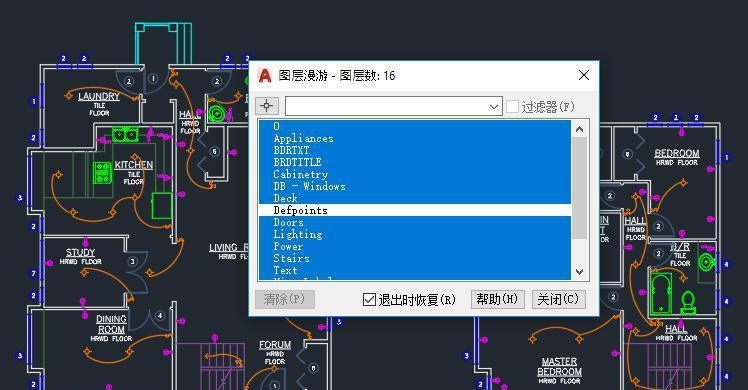Image resolution: width=748 pixels, height=390 pixels.
Task: Uncheck 退出时恢复(R) checkbox
Action: click(369, 299)
